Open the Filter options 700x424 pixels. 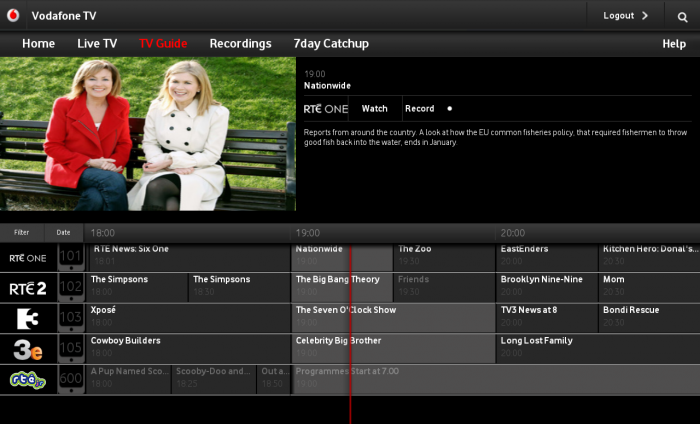point(21,233)
